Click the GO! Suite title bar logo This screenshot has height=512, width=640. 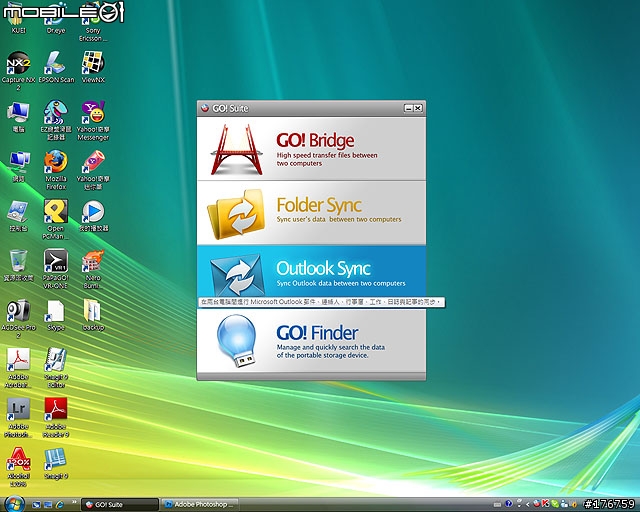[x=205, y=108]
